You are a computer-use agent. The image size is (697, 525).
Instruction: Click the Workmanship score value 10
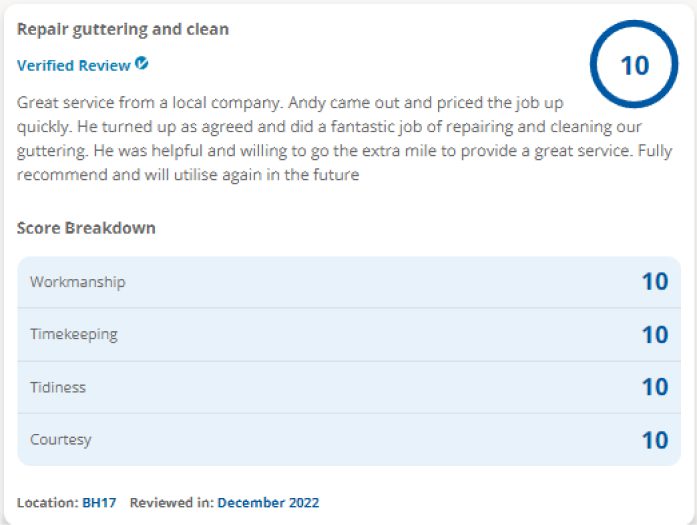click(x=655, y=282)
